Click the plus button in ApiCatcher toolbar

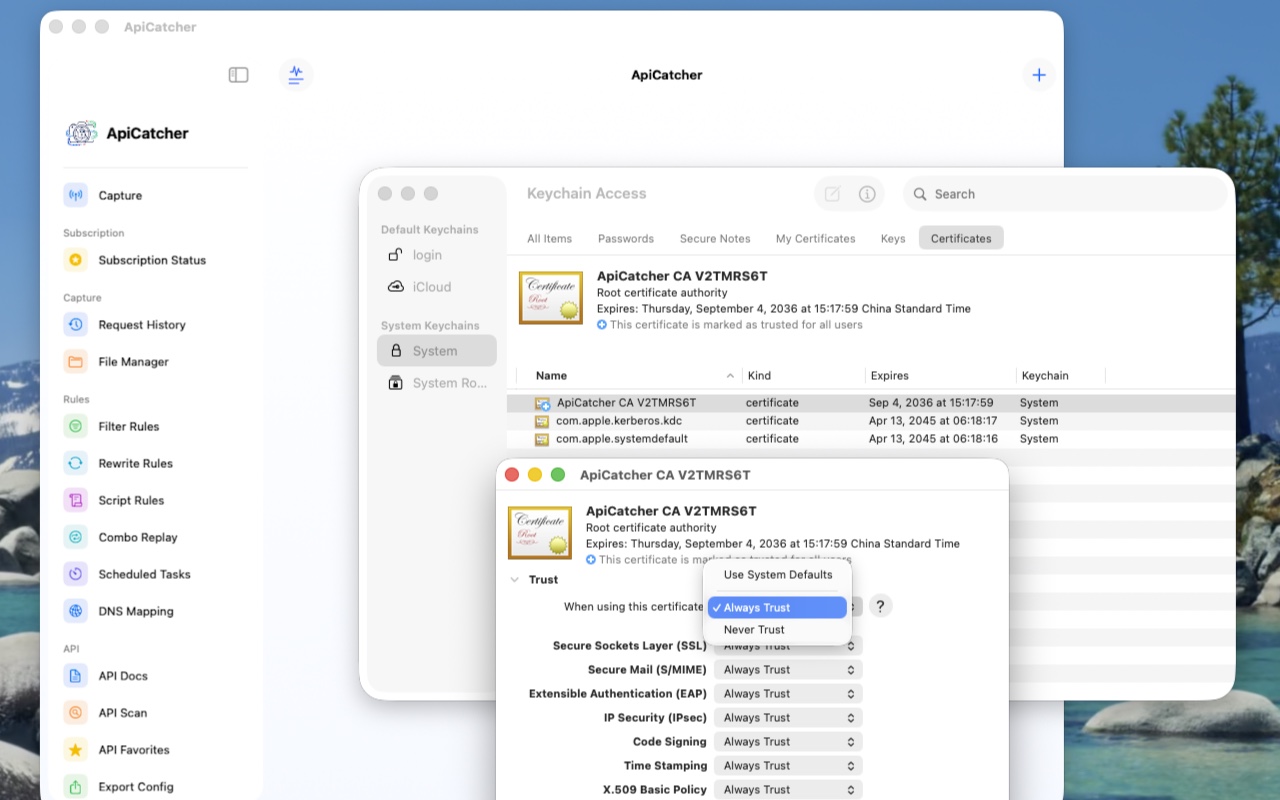point(1039,75)
